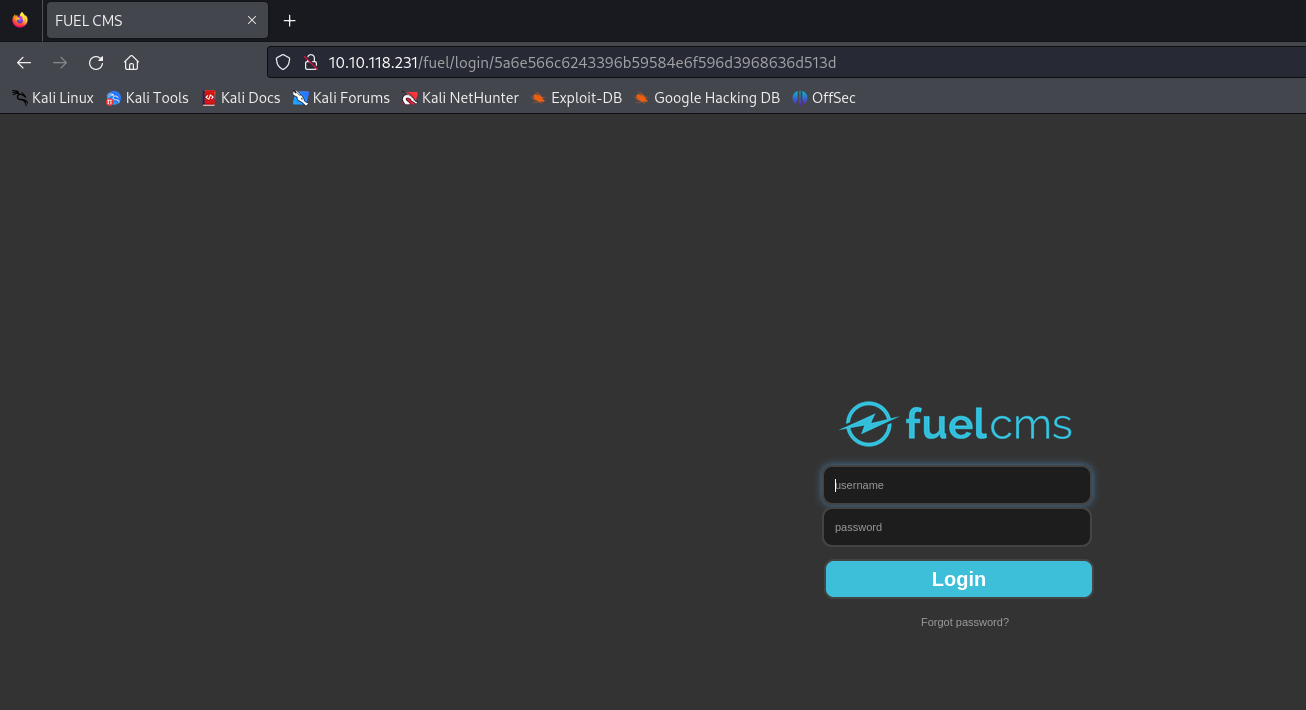Click the username input field
Image resolution: width=1306 pixels, height=710 pixels.
957,485
